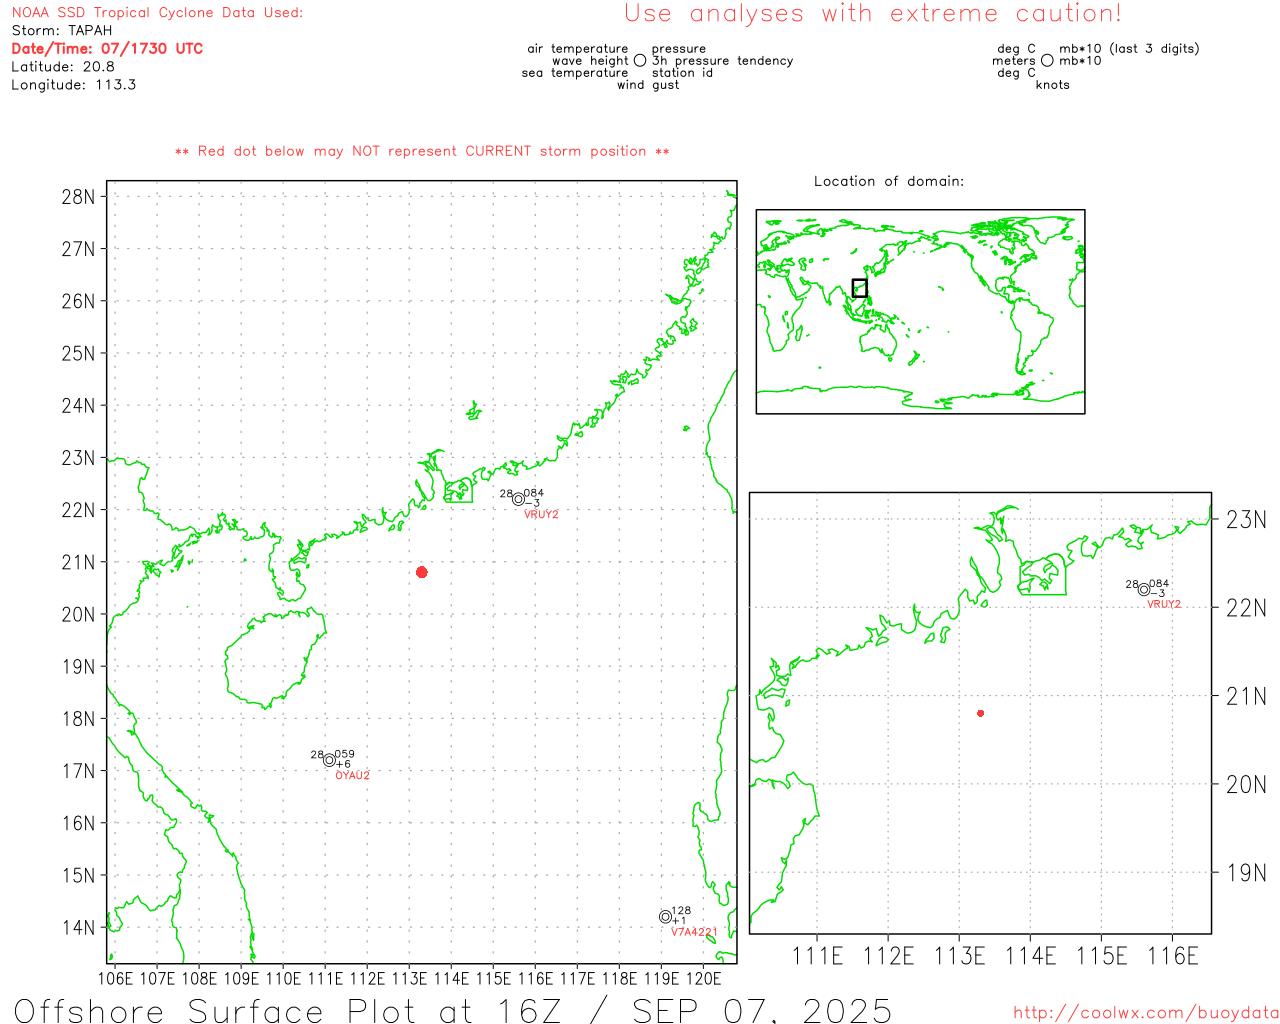The width and height of the screenshot is (1280, 1024).
Task: Click the '106E' longitude label
Action: point(115,979)
